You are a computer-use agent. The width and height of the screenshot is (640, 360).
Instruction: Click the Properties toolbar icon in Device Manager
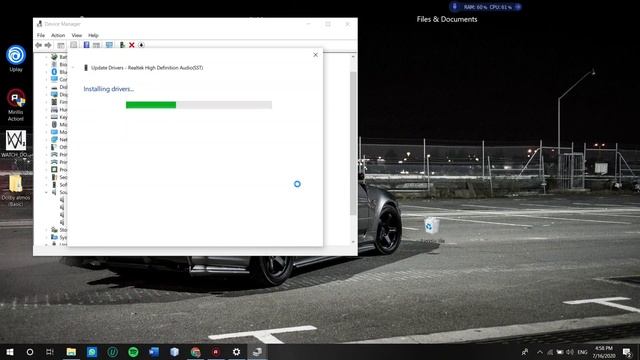(73, 45)
